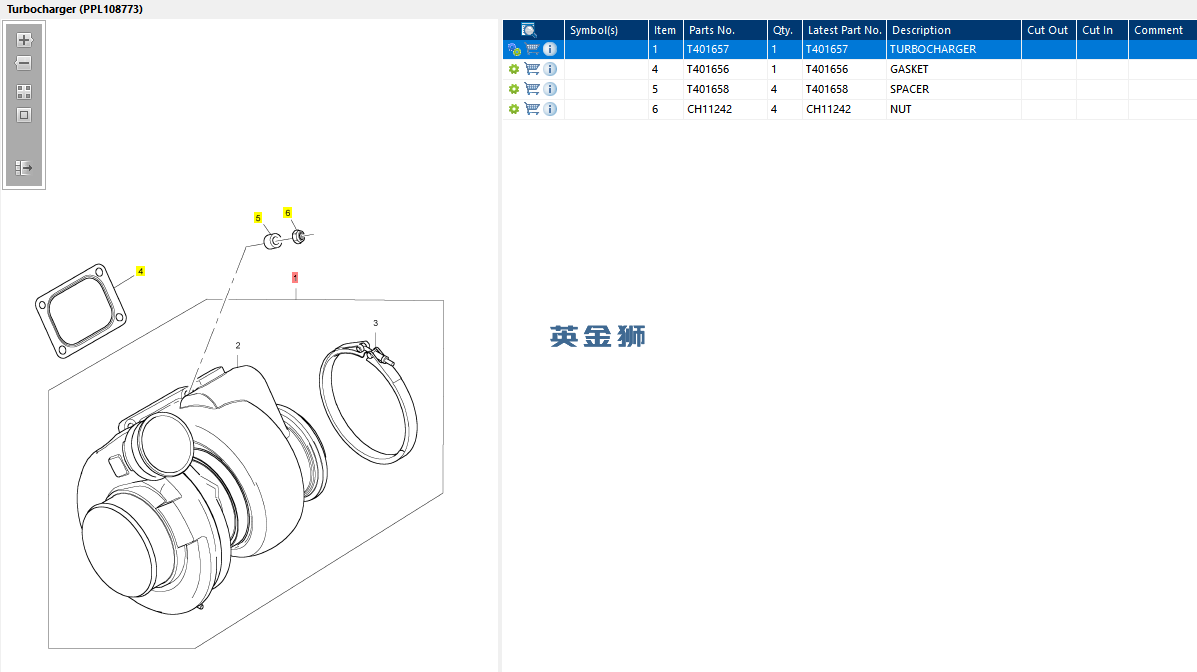
Task: Zoom in on the diagram with plus button
Action: click(x=24, y=40)
